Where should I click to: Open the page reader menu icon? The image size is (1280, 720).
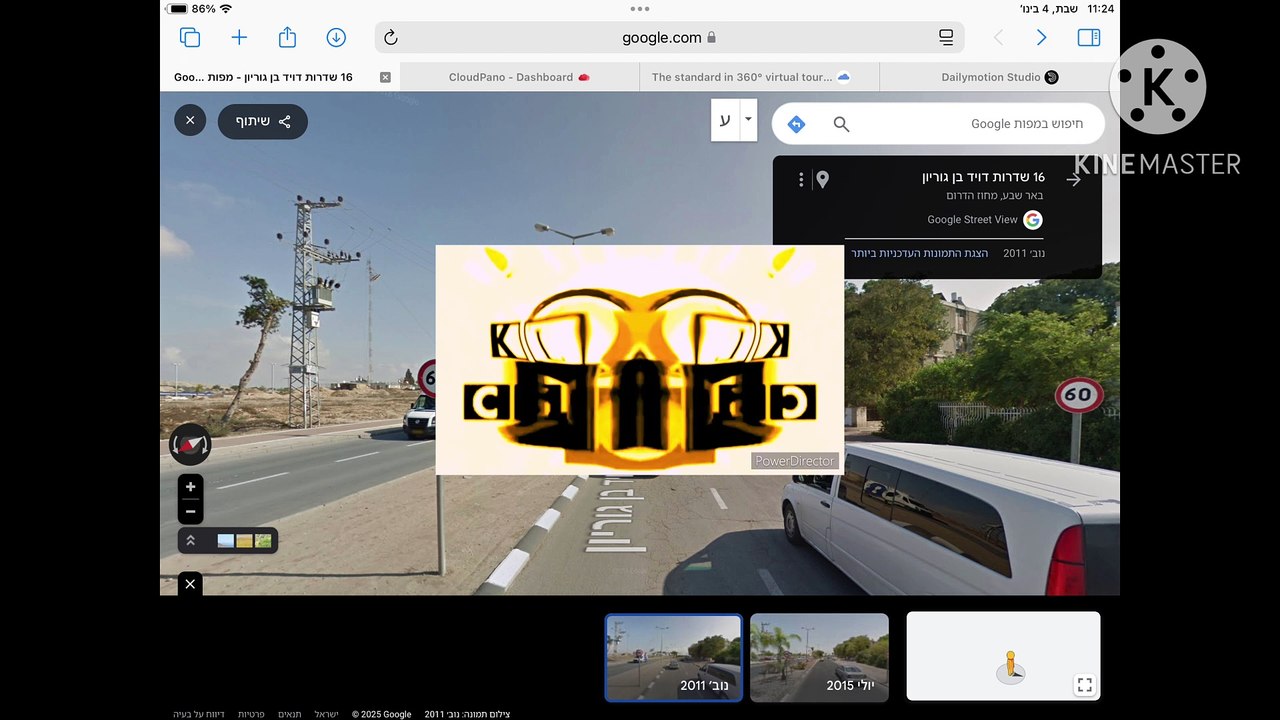946,37
